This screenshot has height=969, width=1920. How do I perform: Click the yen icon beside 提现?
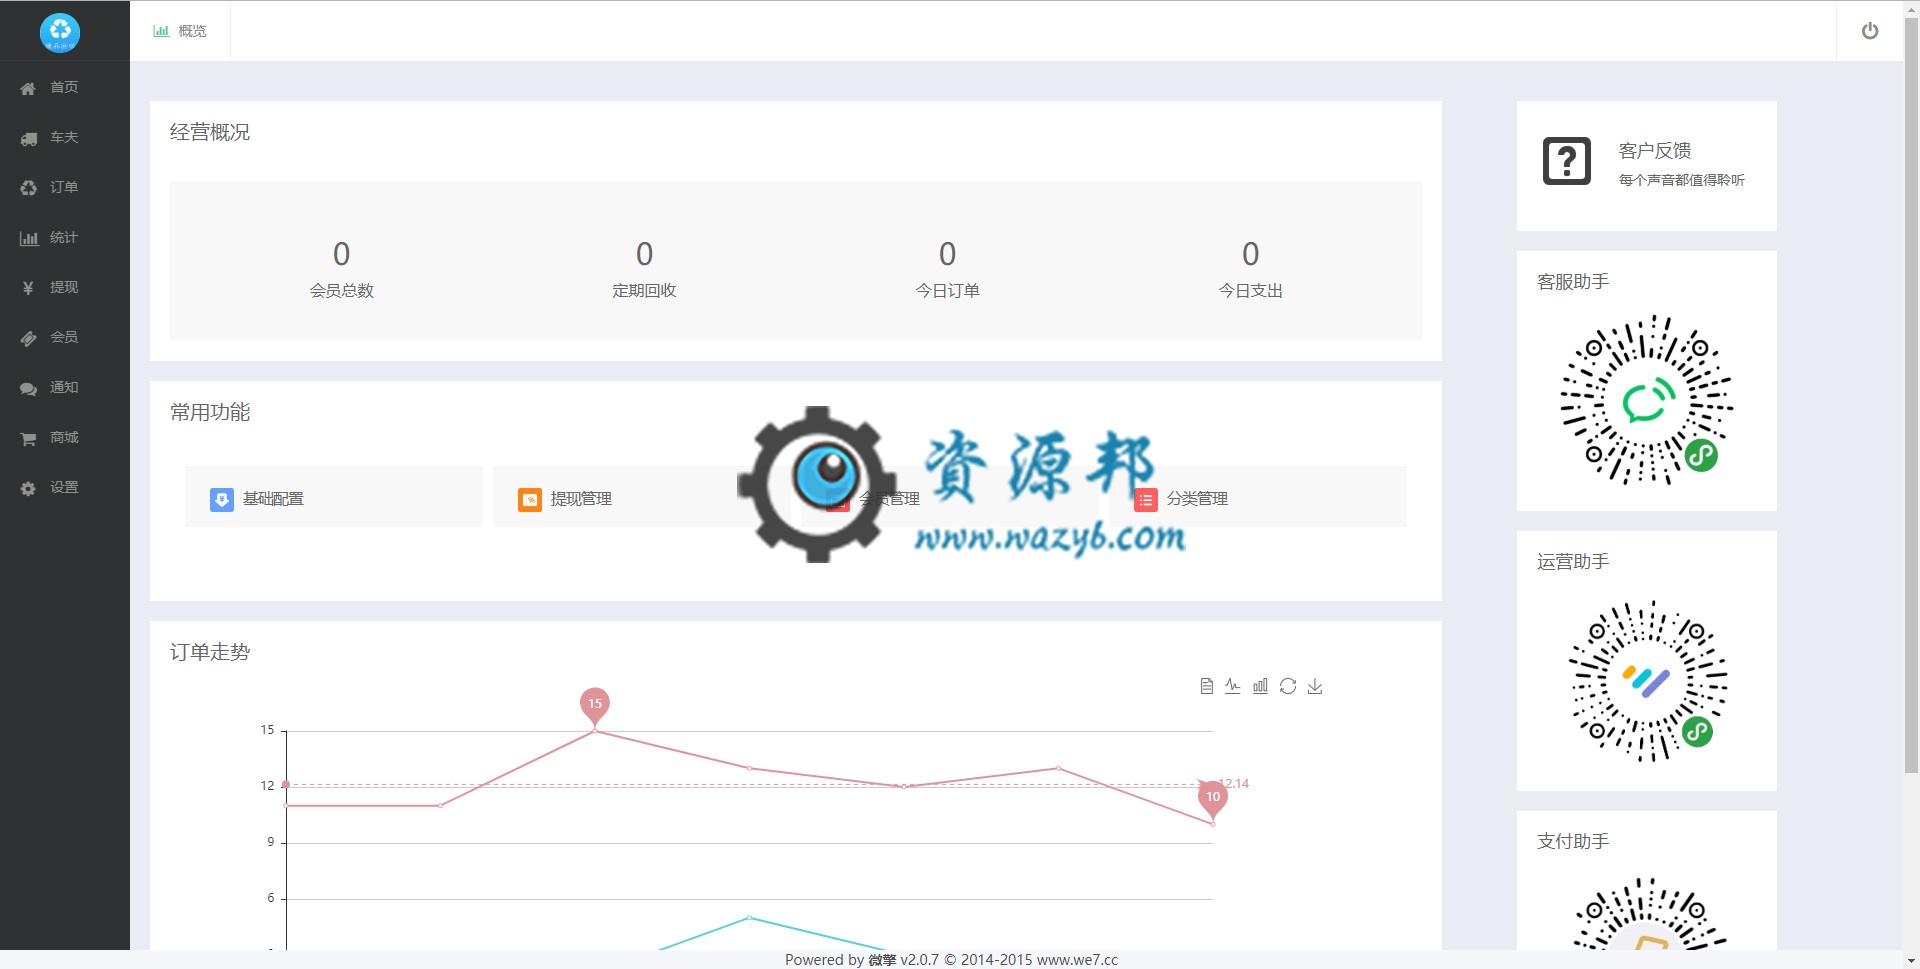tap(28, 288)
